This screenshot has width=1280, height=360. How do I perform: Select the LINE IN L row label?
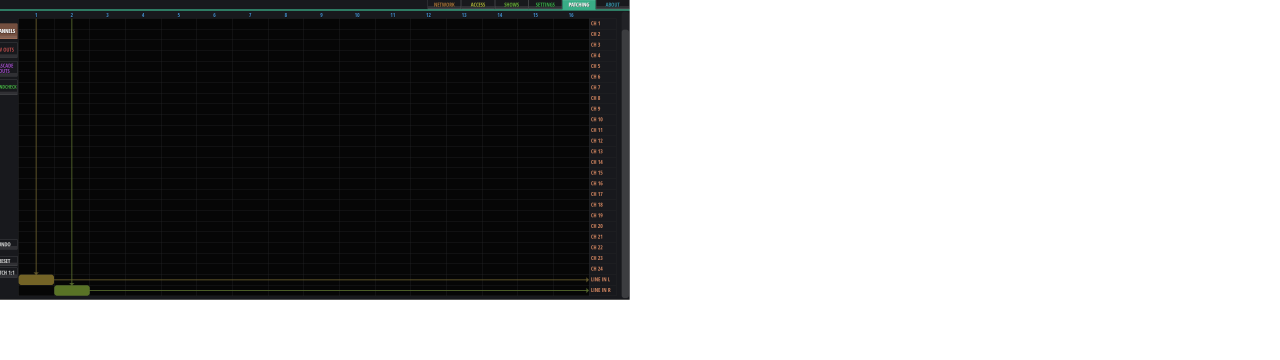pyautogui.click(x=600, y=279)
